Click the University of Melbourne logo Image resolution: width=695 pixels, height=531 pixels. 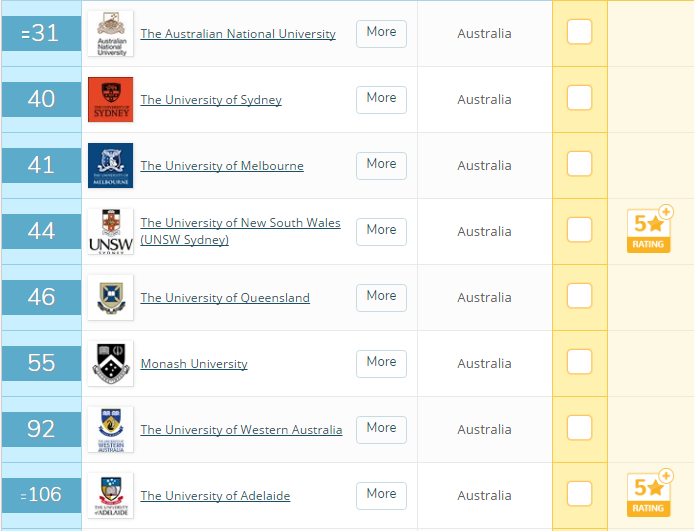(110, 165)
